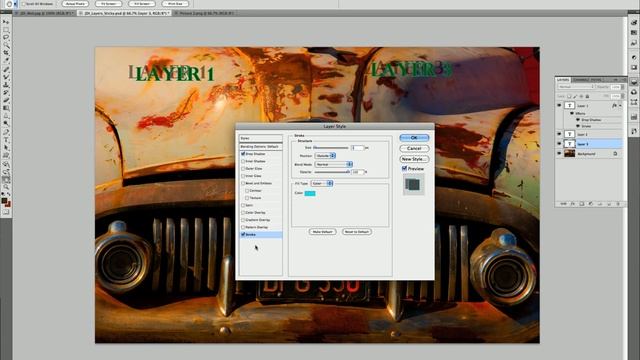
Task: Open the Position dropdown in Stroke settings
Action: 325,156
